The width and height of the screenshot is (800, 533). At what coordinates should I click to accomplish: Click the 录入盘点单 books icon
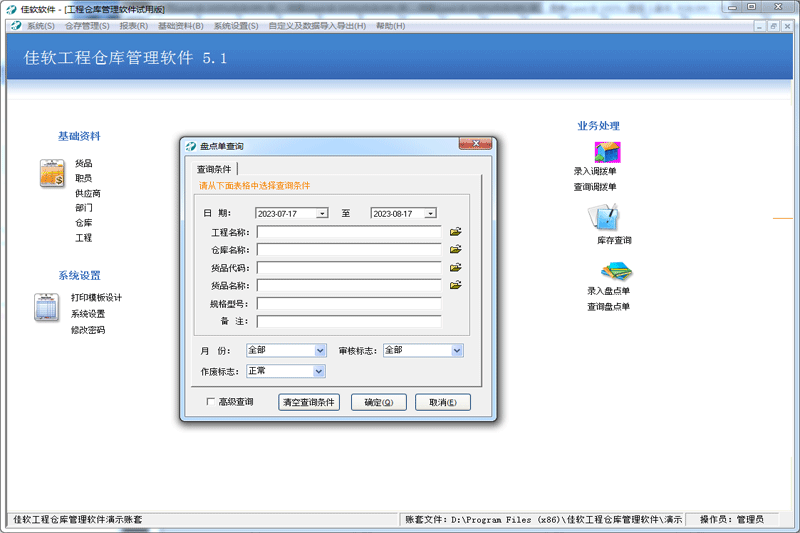[616, 271]
